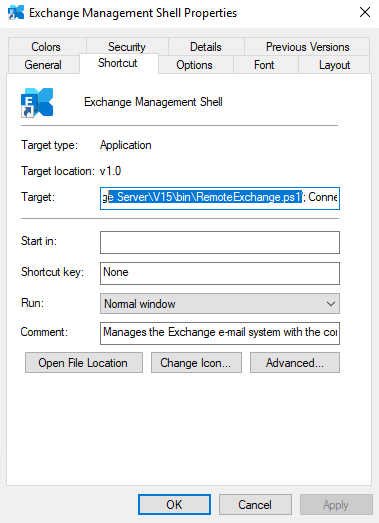Click the 'Shortcut key:' label
This screenshot has height=523, width=379.
tap(52, 272)
